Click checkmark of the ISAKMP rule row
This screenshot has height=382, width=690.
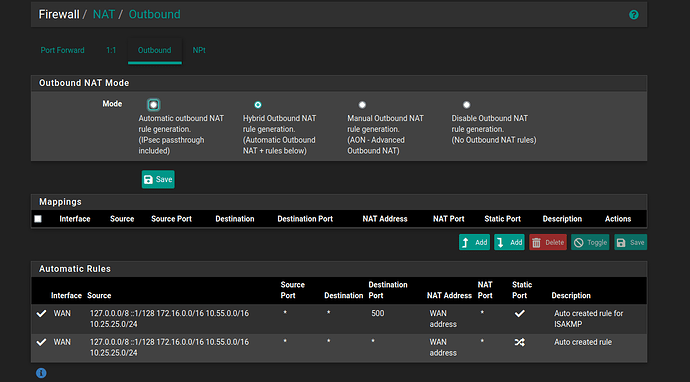click(x=41, y=314)
